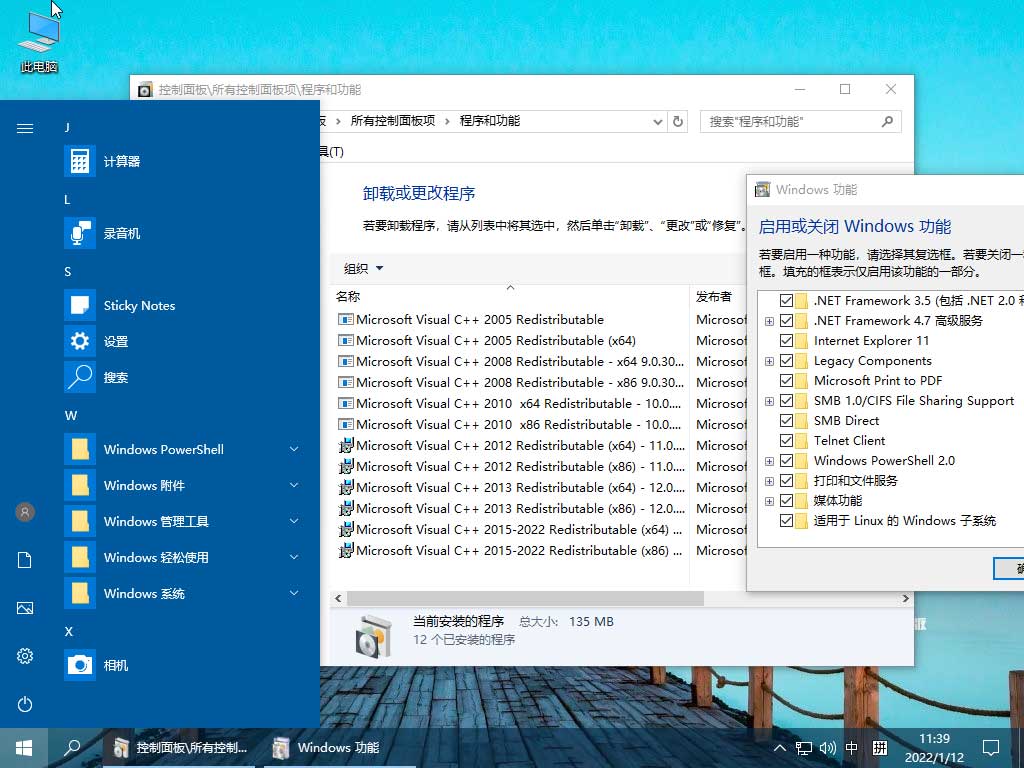
Task: Click the taskbar search magnifier icon
Action: (72, 748)
